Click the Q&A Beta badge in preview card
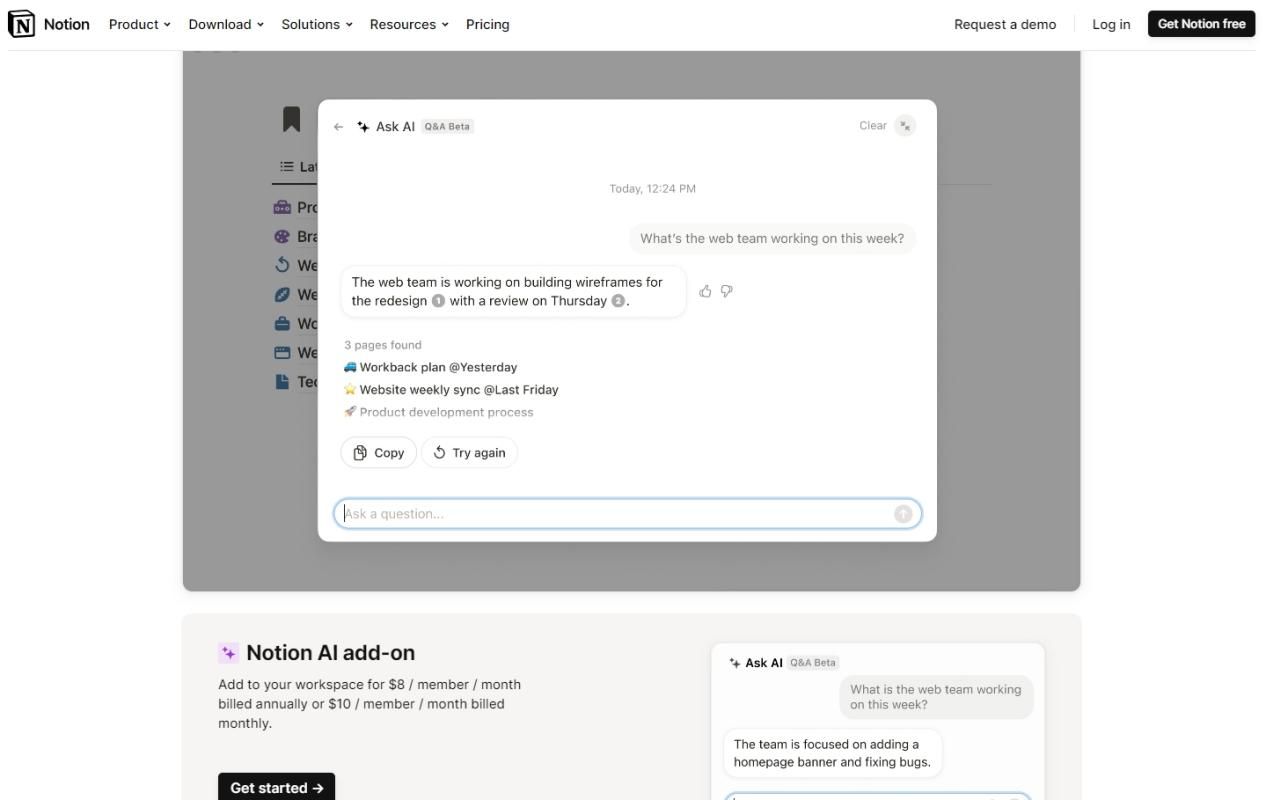 tap(813, 663)
